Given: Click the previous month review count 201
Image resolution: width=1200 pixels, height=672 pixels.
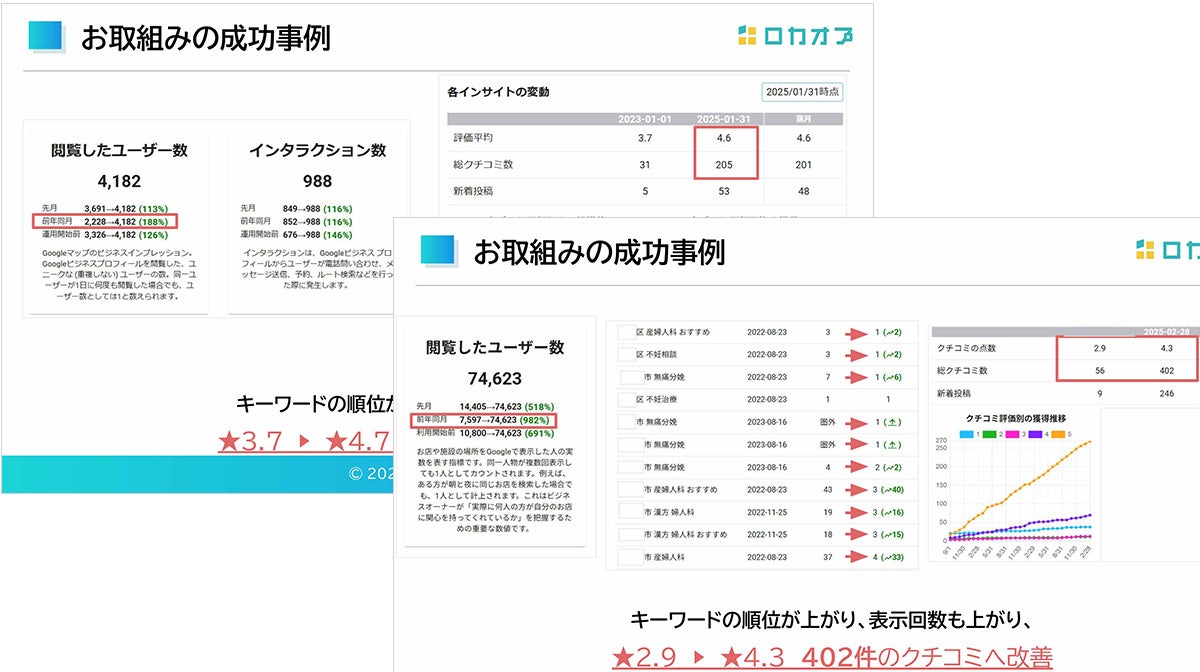Looking at the screenshot, I should point(802,165).
